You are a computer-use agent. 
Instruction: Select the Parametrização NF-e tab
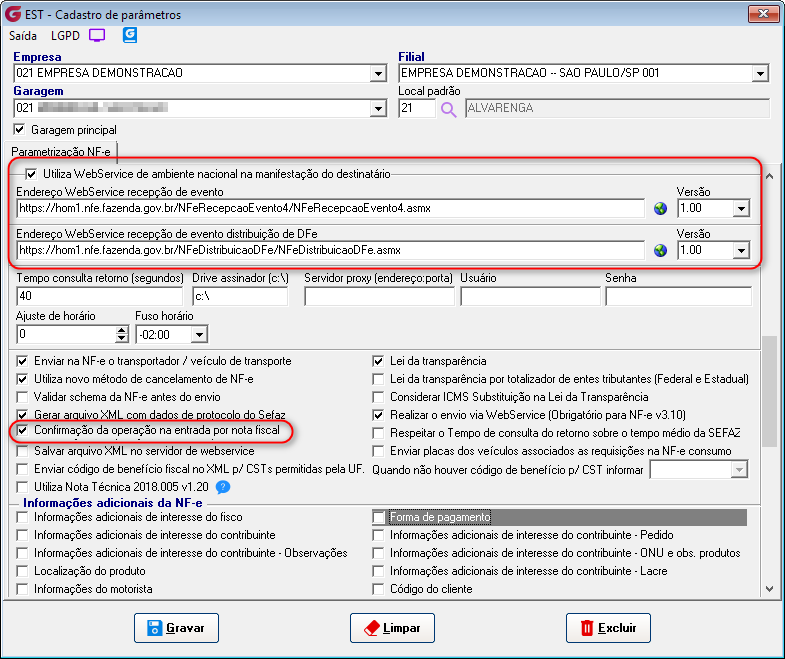point(61,152)
